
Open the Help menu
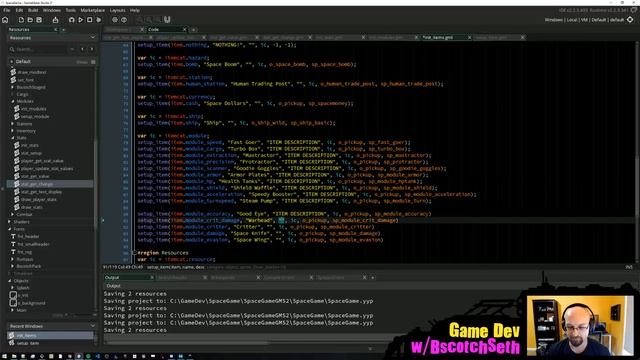(135, 10)
